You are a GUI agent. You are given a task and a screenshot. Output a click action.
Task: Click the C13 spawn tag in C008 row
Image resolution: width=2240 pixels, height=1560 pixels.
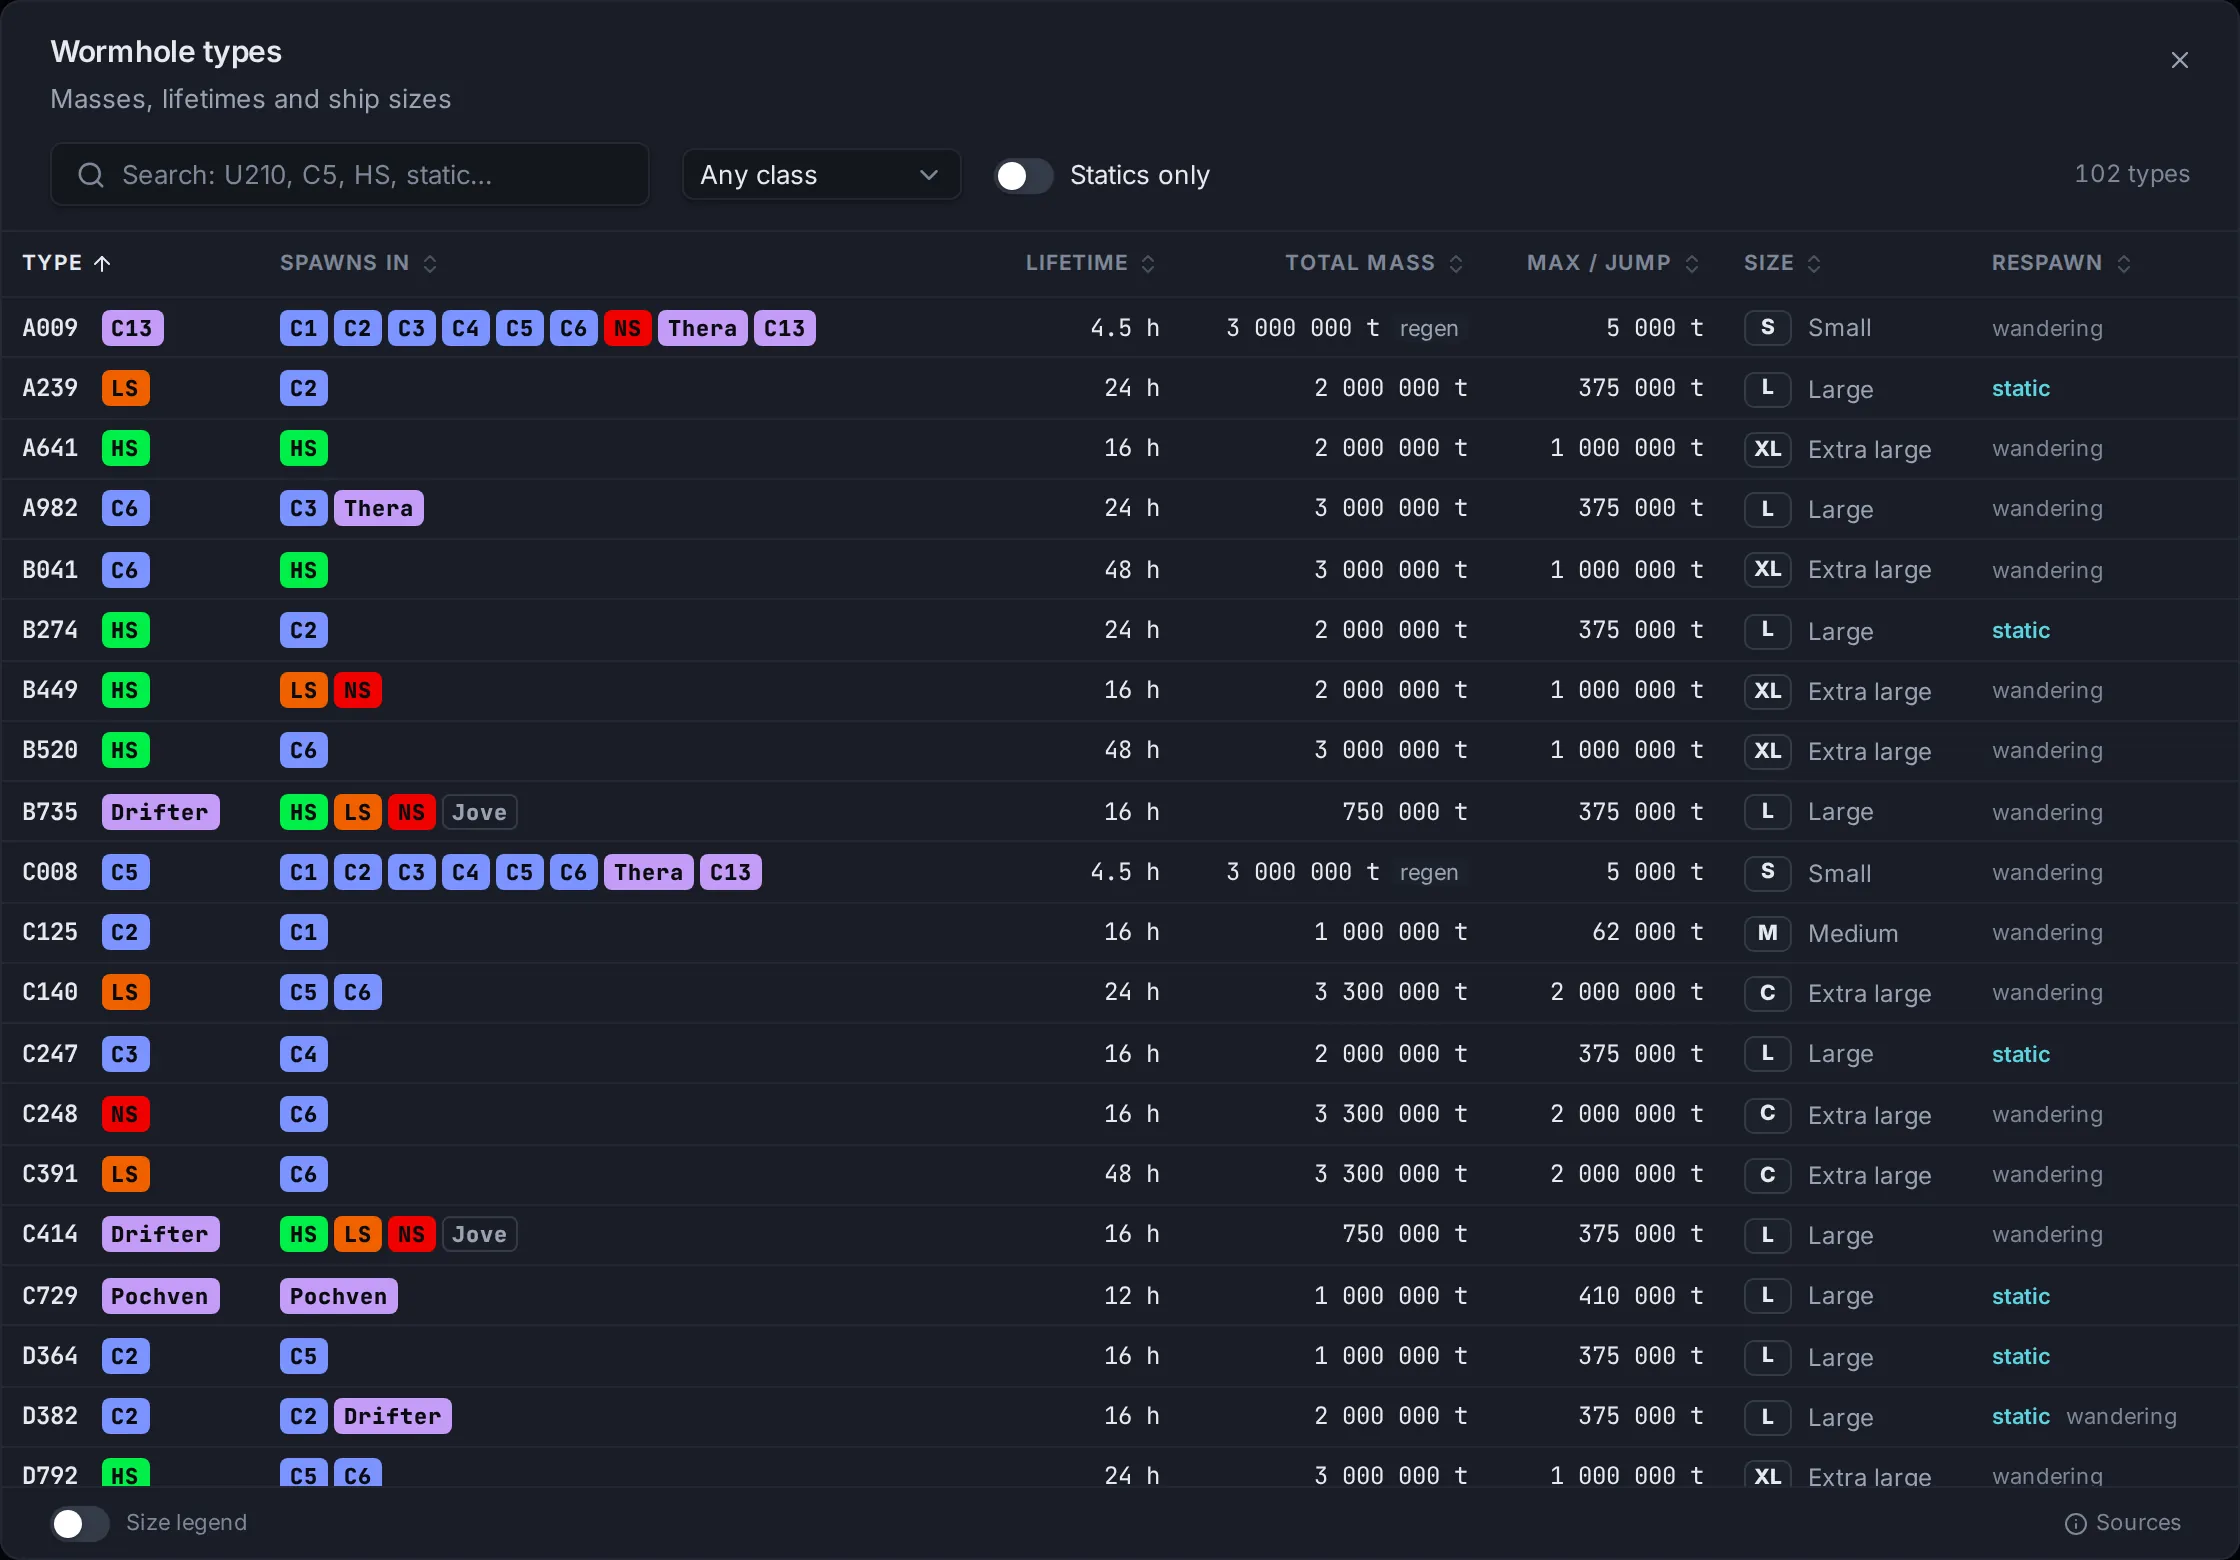click(730, 872)
